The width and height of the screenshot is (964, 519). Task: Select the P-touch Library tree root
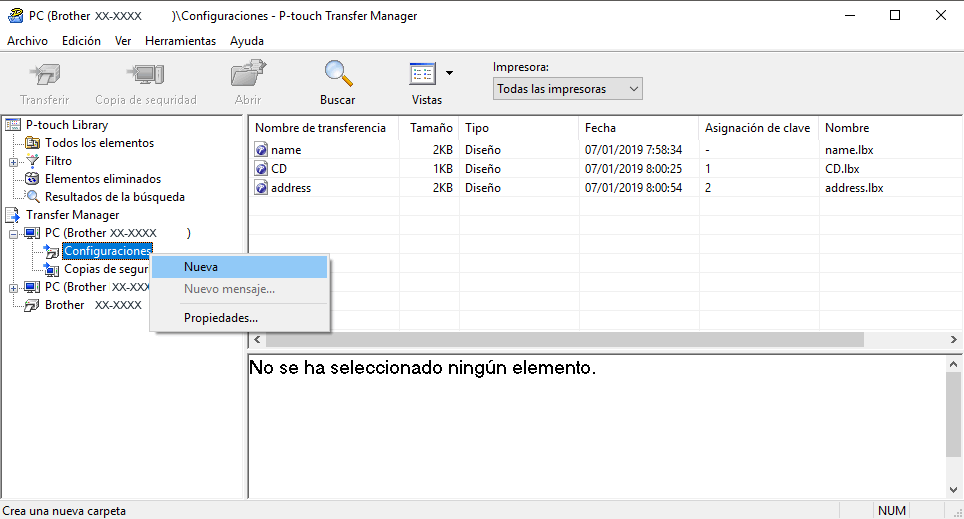coord(67,125)
